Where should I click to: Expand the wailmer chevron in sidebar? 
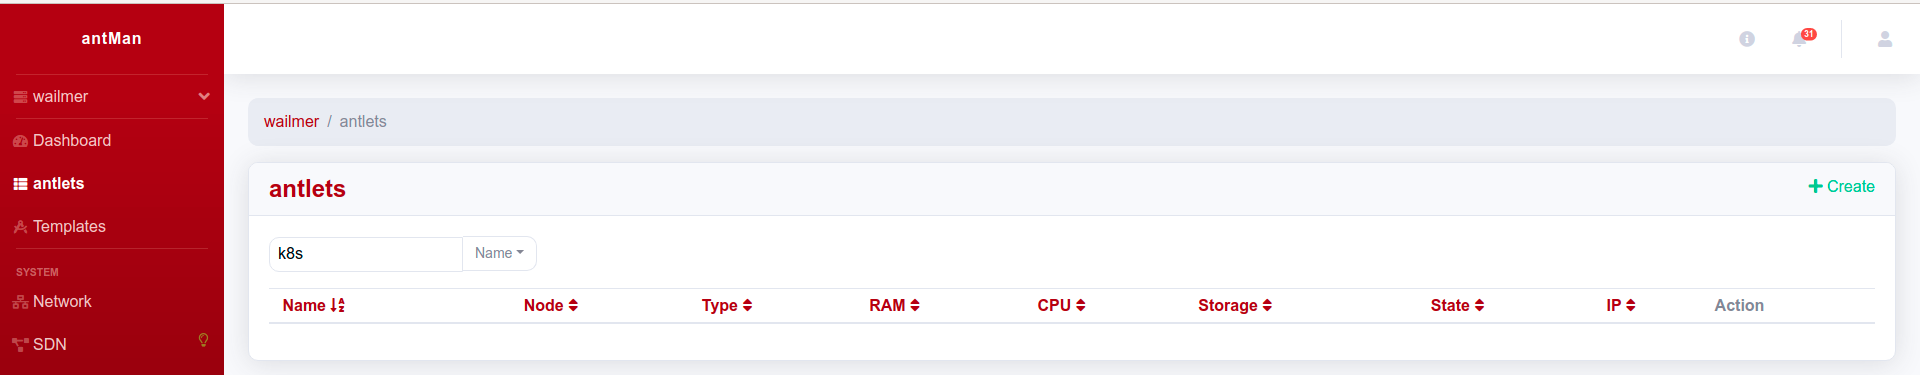[204, 97]
